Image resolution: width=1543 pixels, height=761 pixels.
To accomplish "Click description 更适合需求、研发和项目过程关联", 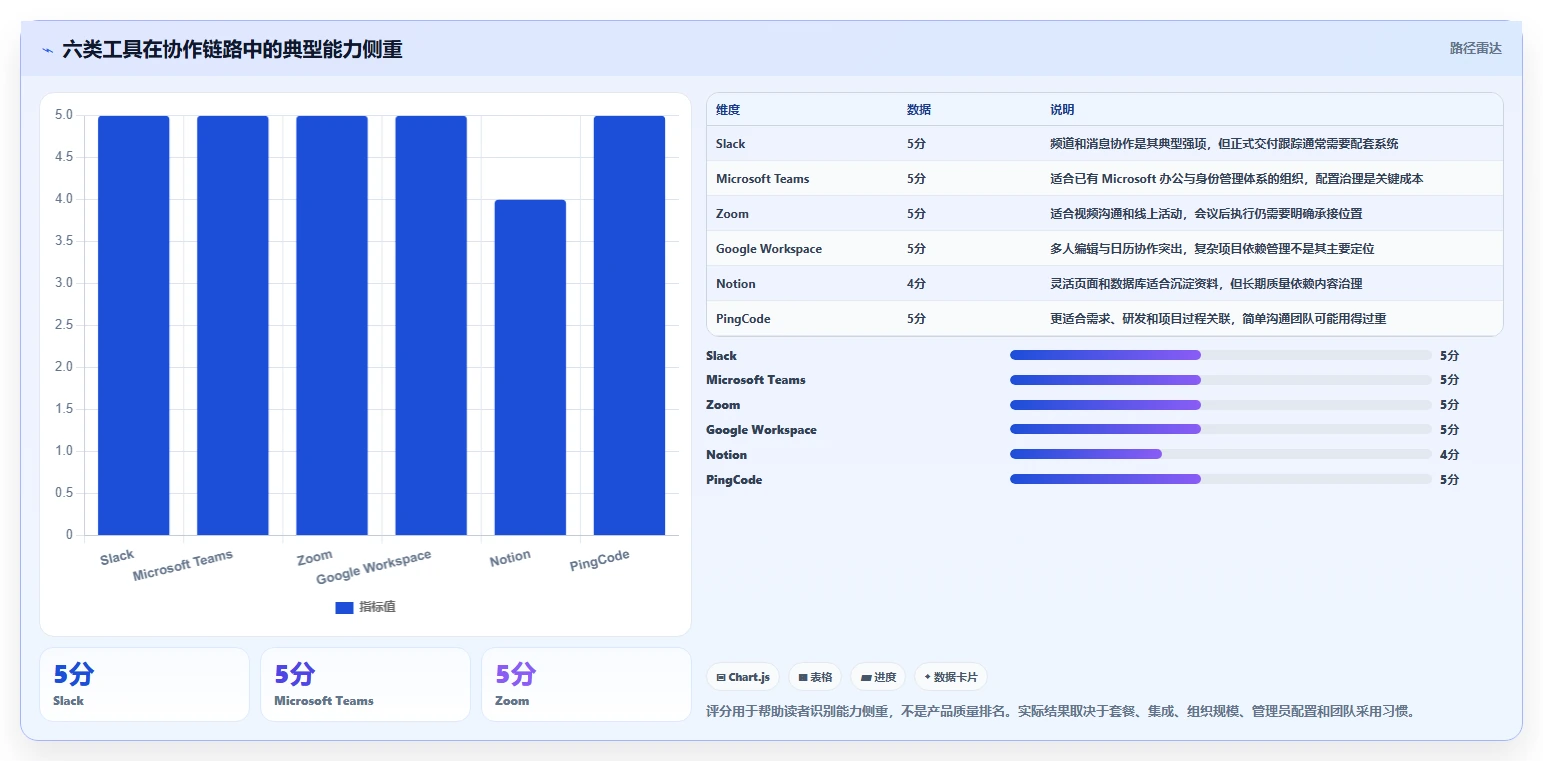I will (x=1218, y=319).
